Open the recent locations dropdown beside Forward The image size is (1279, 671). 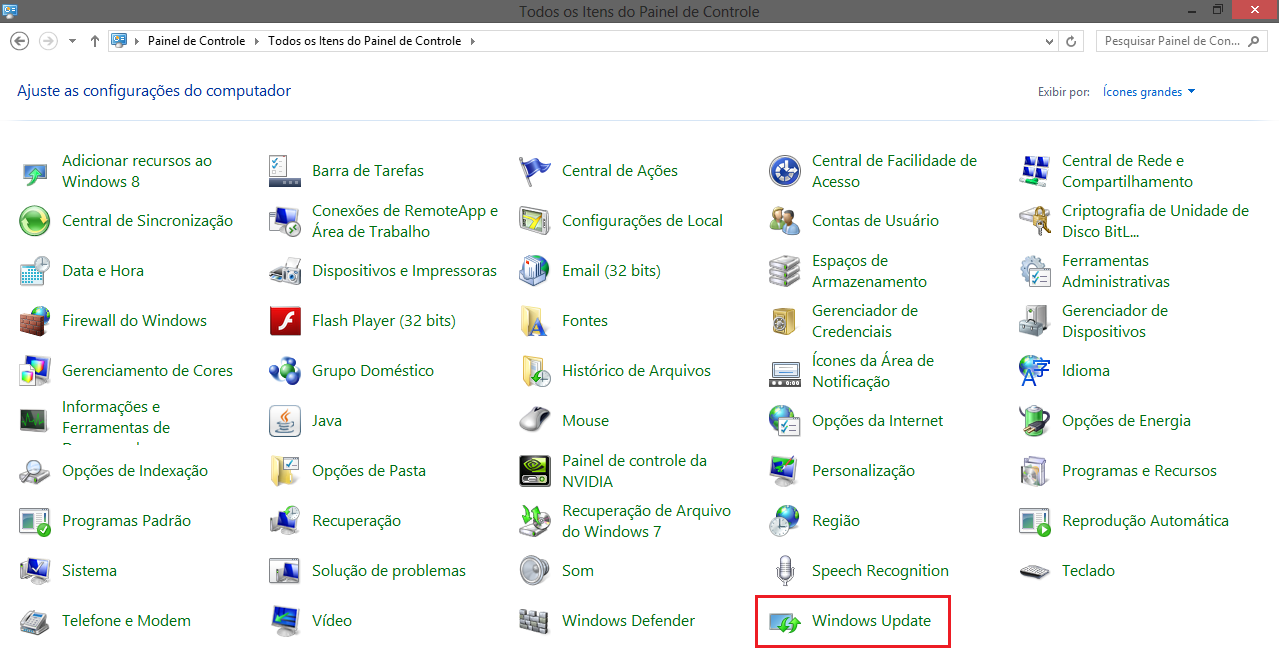pyautogui.click(x=72, y=41)
